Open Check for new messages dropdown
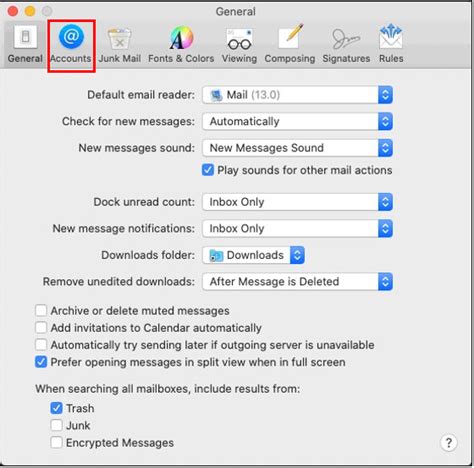 pos(297,121)
